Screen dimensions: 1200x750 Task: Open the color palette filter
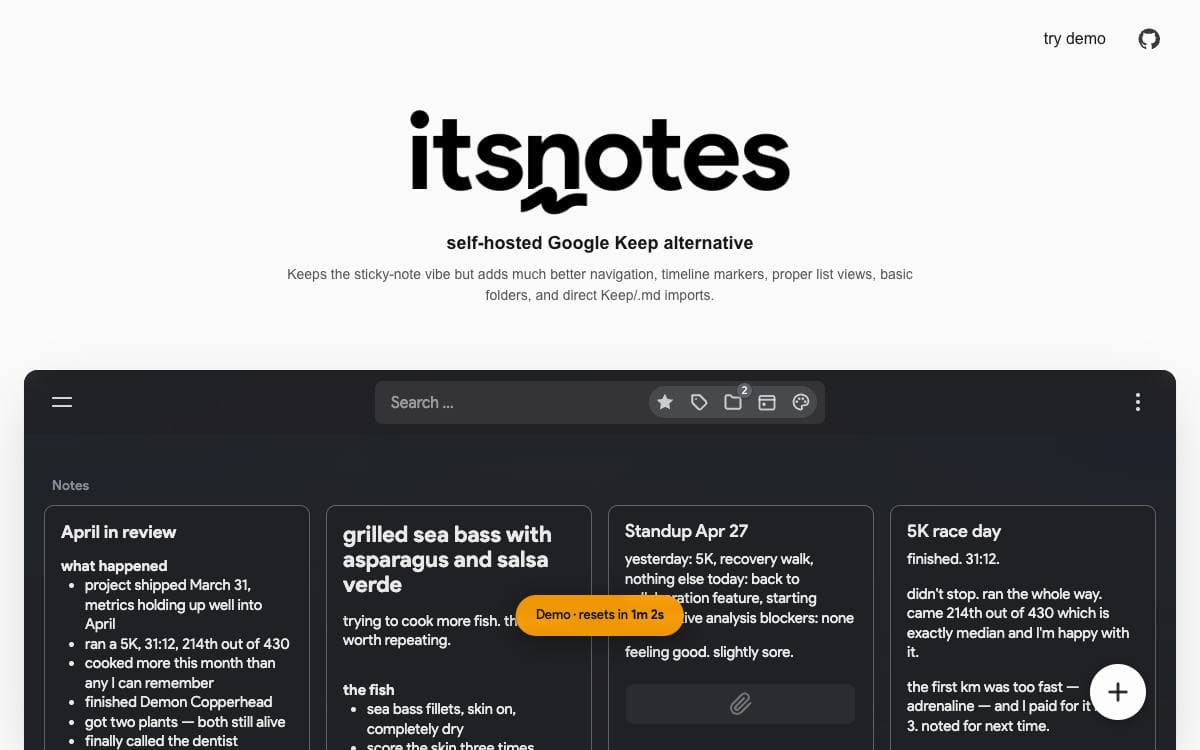coord(800,402)
